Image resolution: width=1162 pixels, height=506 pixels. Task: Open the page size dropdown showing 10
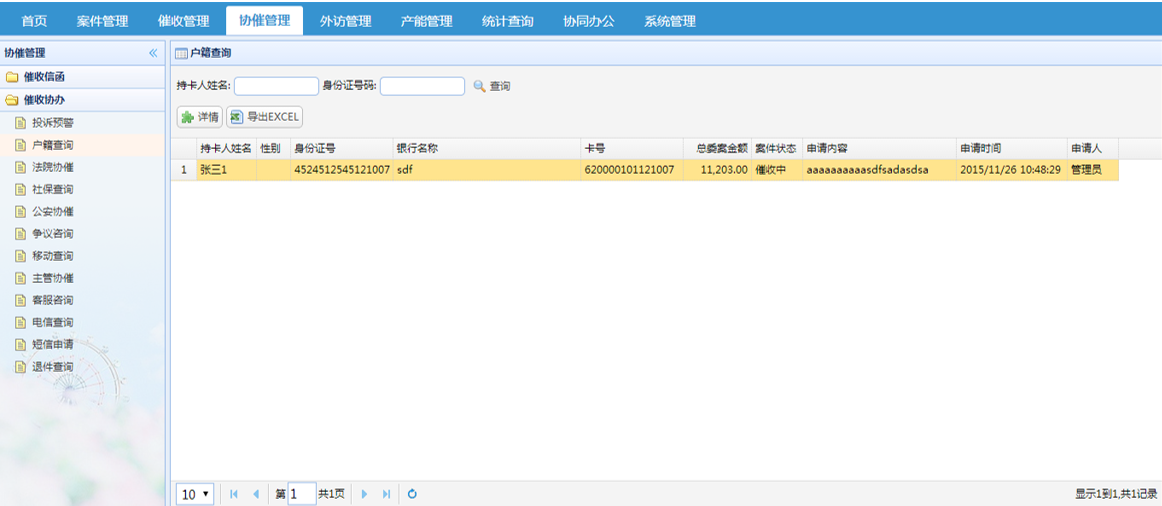[x=195, y=494]
